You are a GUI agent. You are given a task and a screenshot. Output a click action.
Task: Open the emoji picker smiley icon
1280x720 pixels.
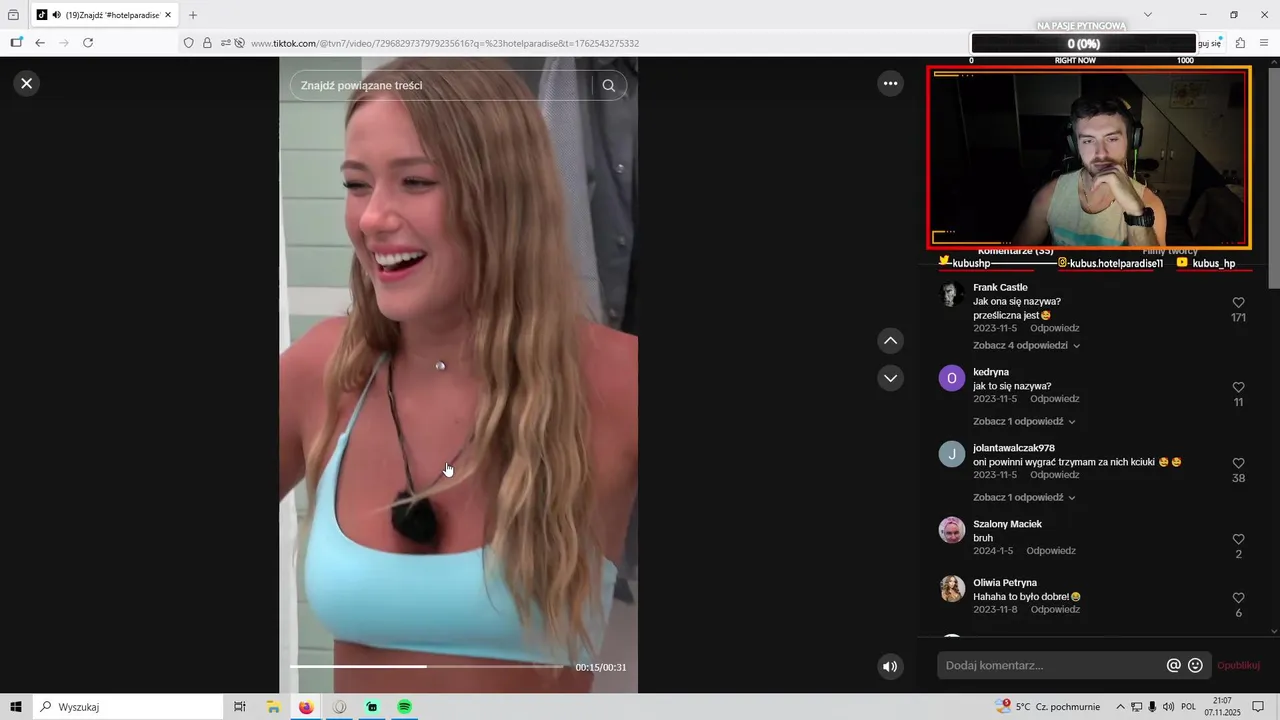[1195, 665]
